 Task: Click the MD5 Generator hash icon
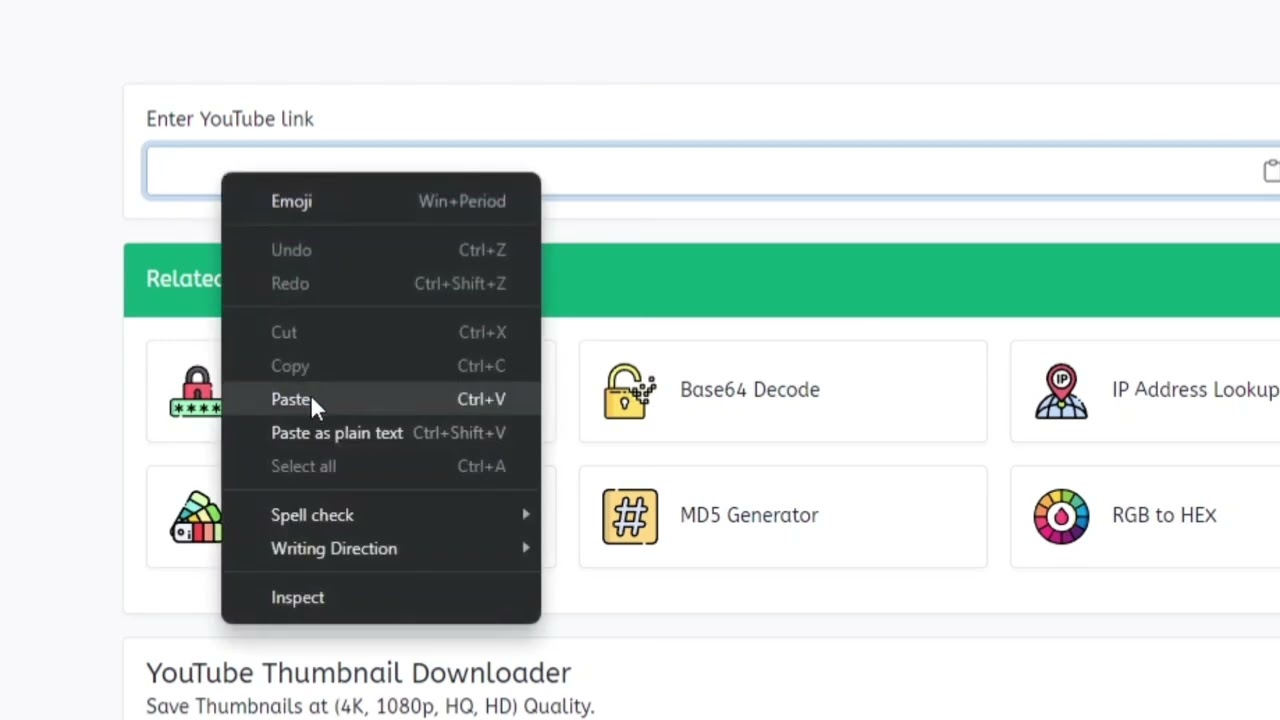[x=630, y=516]
